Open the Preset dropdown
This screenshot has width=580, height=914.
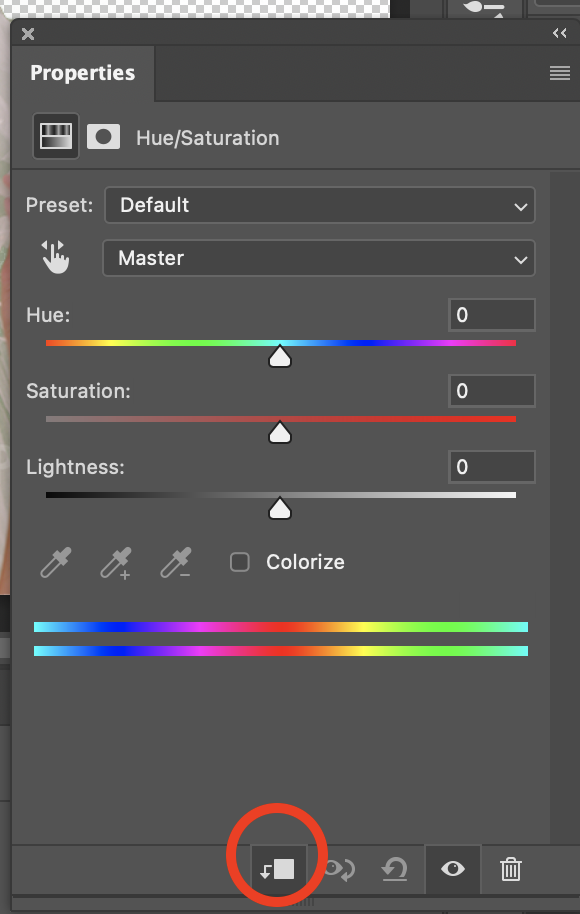point(319,205)
